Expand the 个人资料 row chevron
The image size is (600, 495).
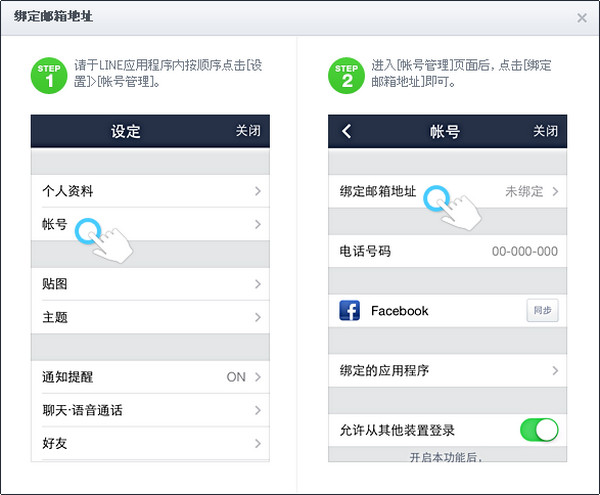click(x=258, y=191)
